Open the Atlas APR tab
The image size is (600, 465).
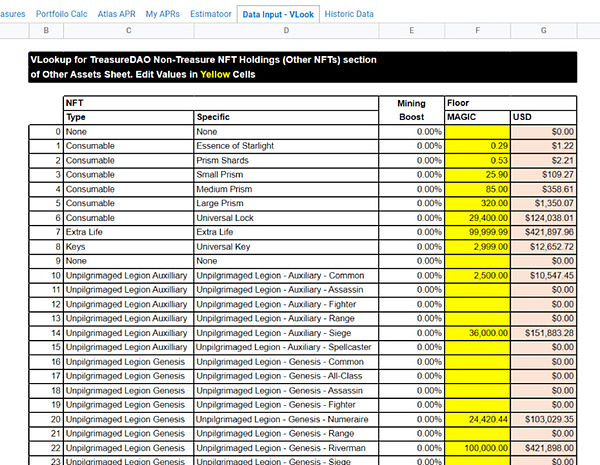tap(117, 14)
